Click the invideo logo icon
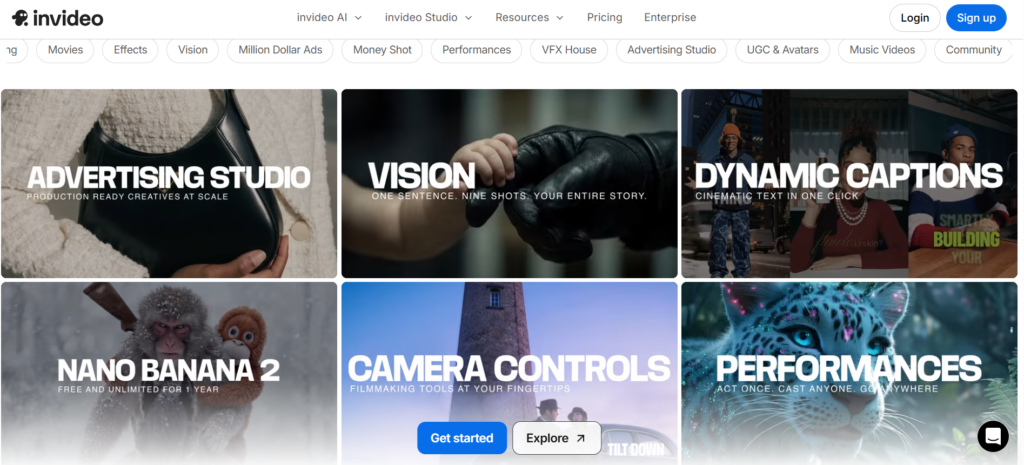The width and height of the screenshot is (1024, 465). (20, 18)
